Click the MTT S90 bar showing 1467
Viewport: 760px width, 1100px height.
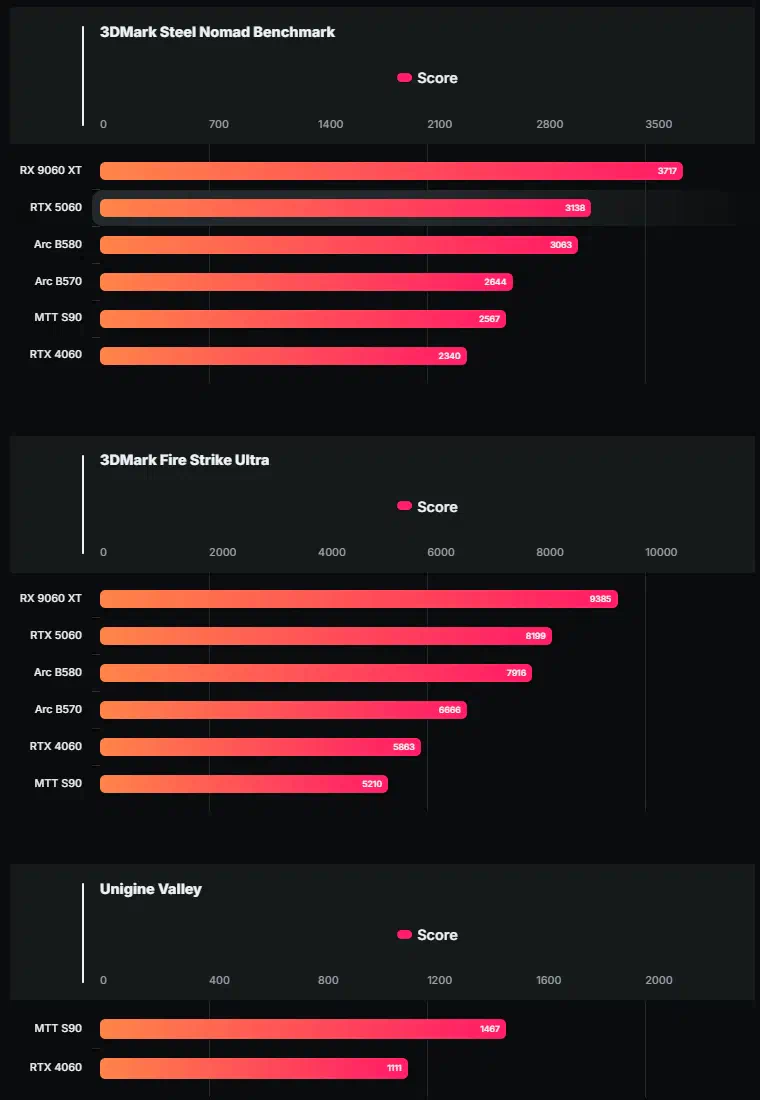tap(303, 1029)
